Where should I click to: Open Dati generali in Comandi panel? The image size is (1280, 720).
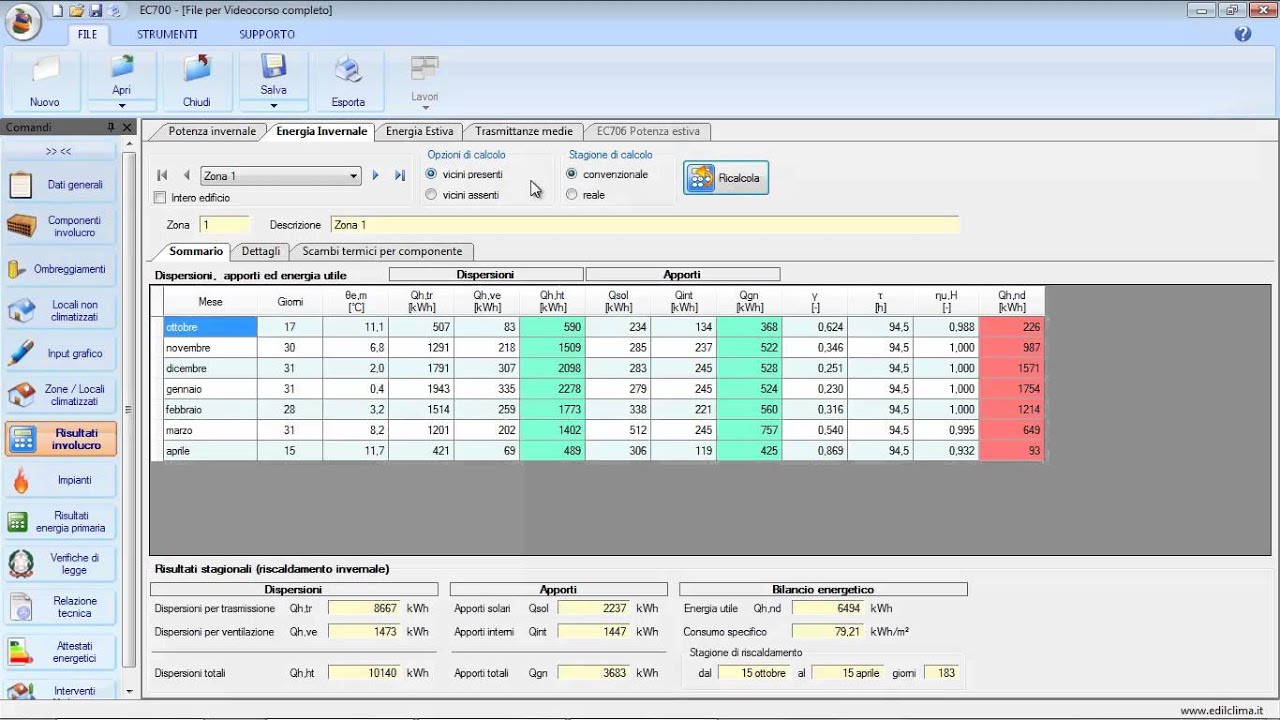pyautogui.click(x=61, y=185)
